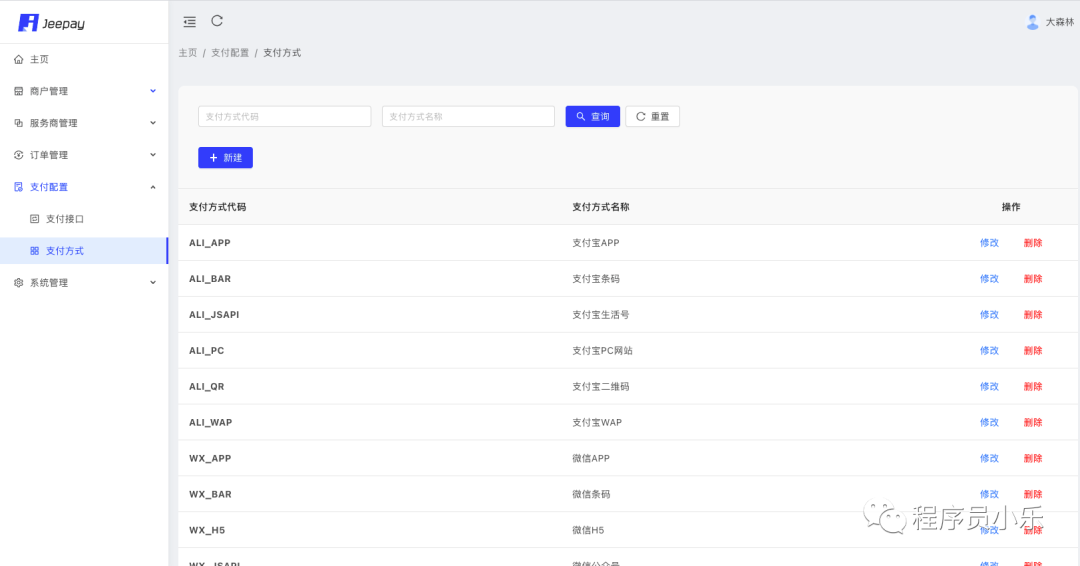This screenshot has height=566, width=1080.
Task: Click the 重置 reset button
Action: (652, 116)
